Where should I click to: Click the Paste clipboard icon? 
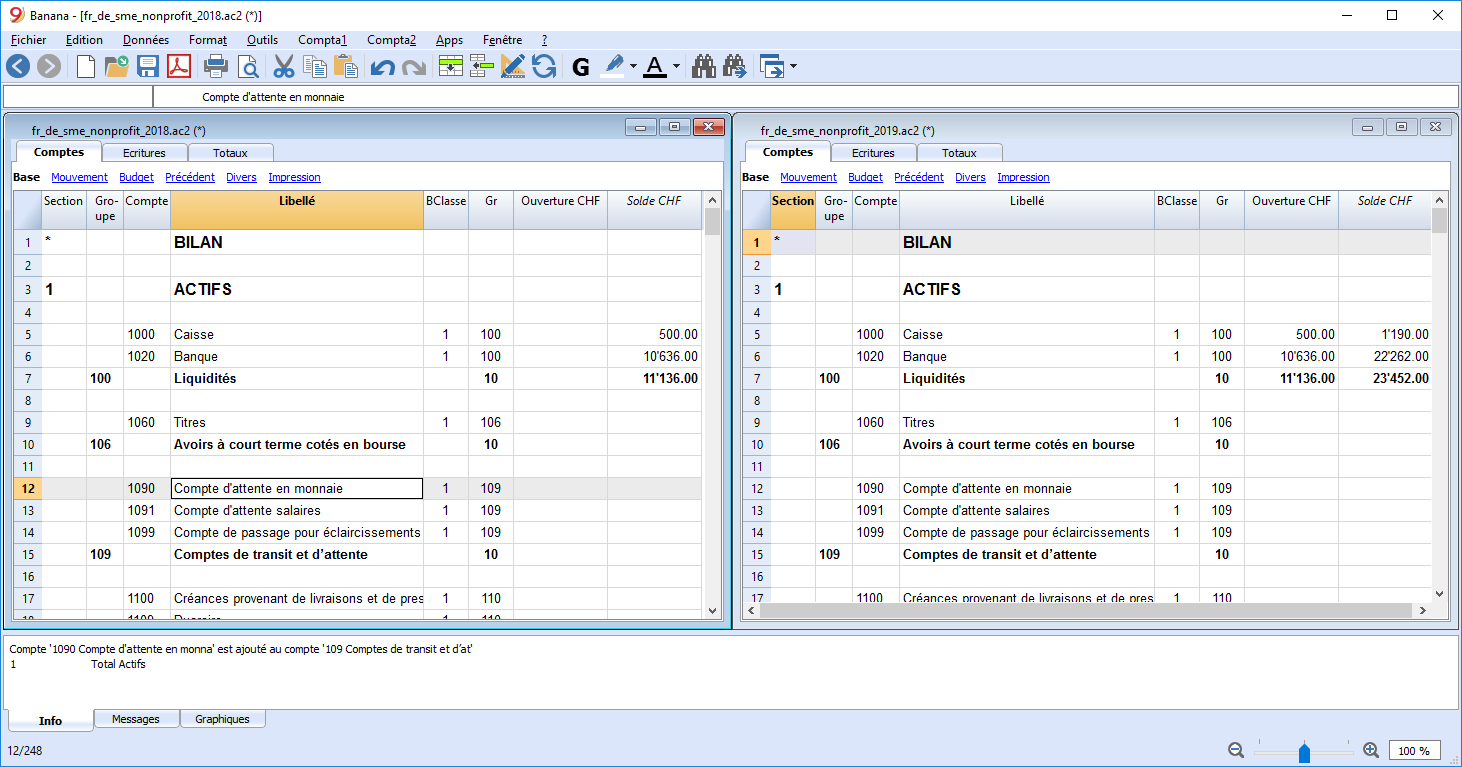coord(346,67)
